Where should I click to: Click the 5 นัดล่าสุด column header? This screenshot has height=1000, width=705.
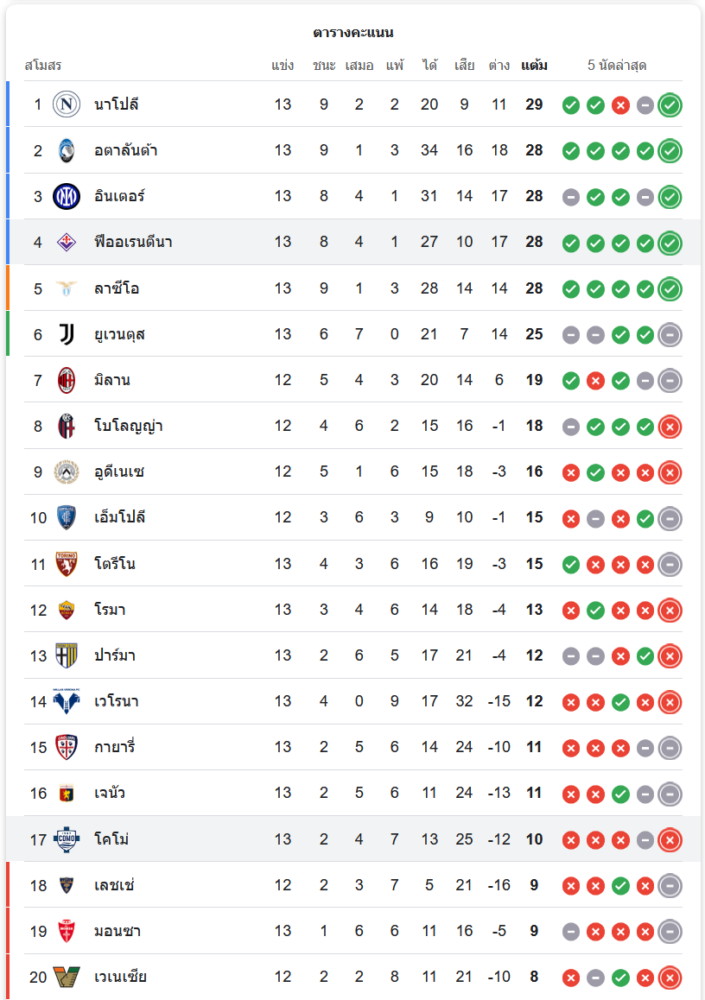617,66
